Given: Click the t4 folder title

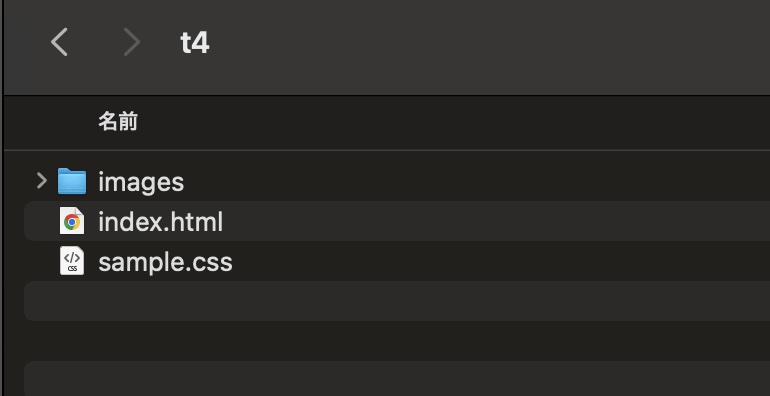Looking at the screenshot, I should (x=195, y=43).
